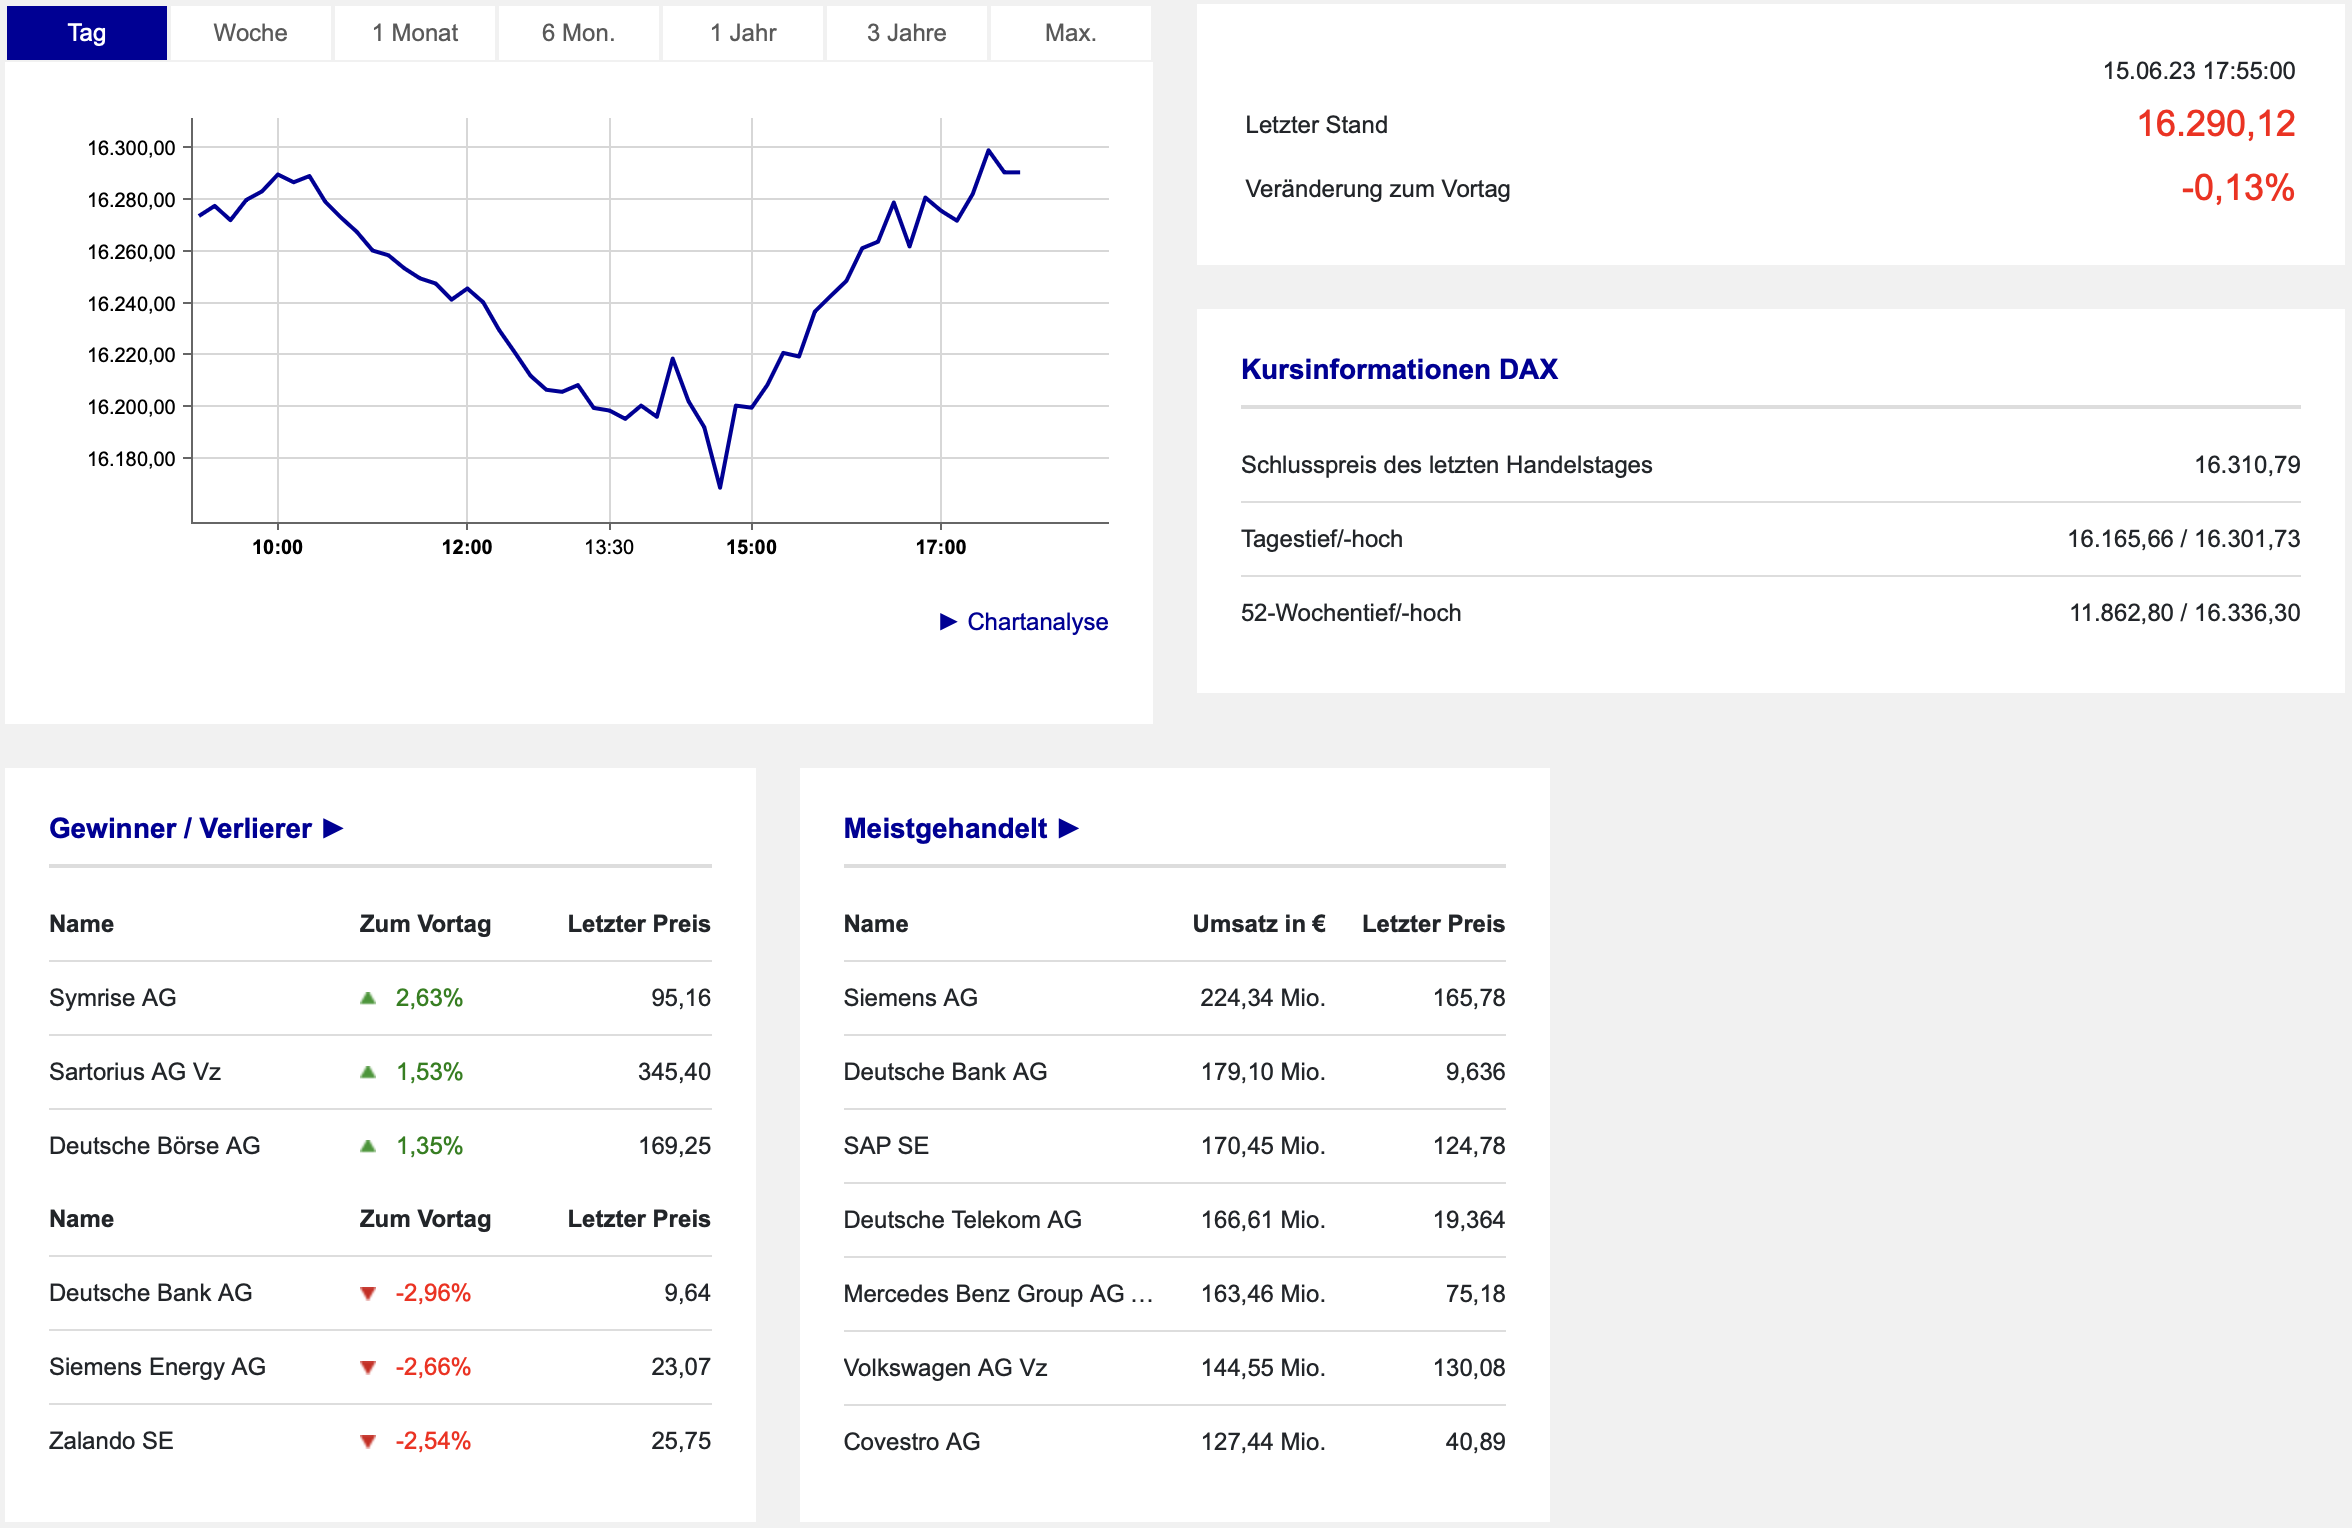Image resolution: width=2352 pixels, height=1528 pixels.
Task: Click green up arrow beside Symrise AG
Action: tap(368, 998)
